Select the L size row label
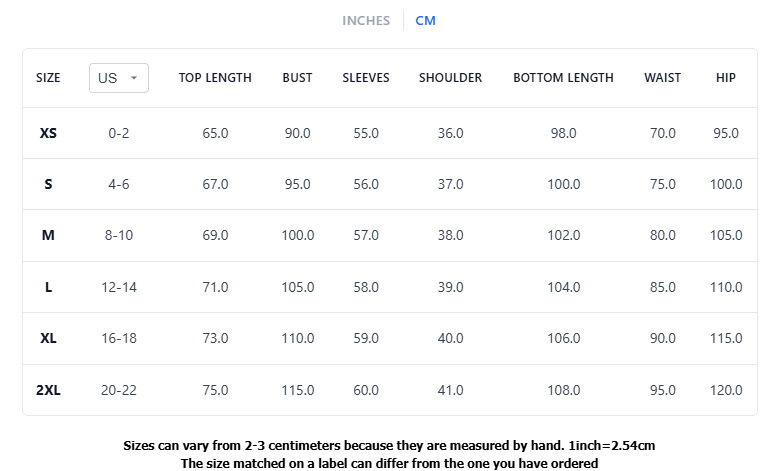 coord(48,287)
